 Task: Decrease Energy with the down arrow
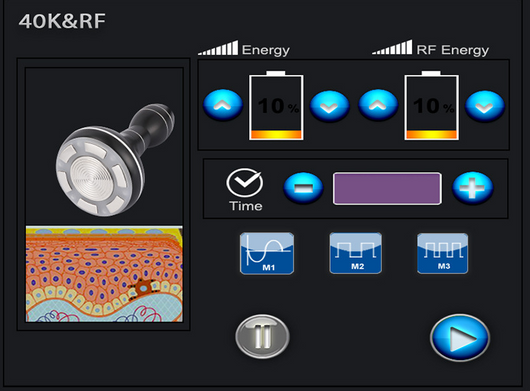click(x=330, y=106)
